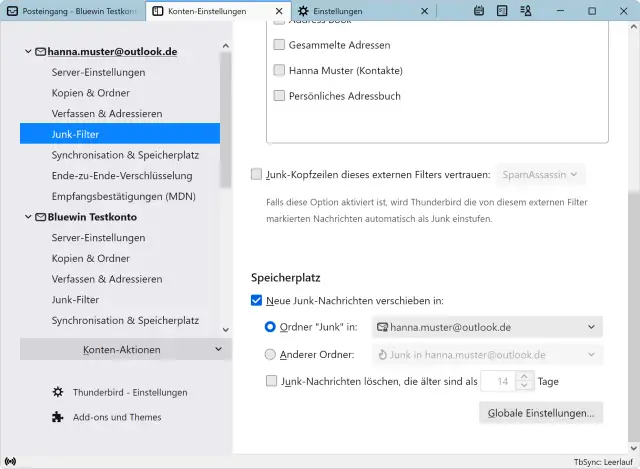
Task: Close the Einstellungen tab
Action: coord(424,11)
